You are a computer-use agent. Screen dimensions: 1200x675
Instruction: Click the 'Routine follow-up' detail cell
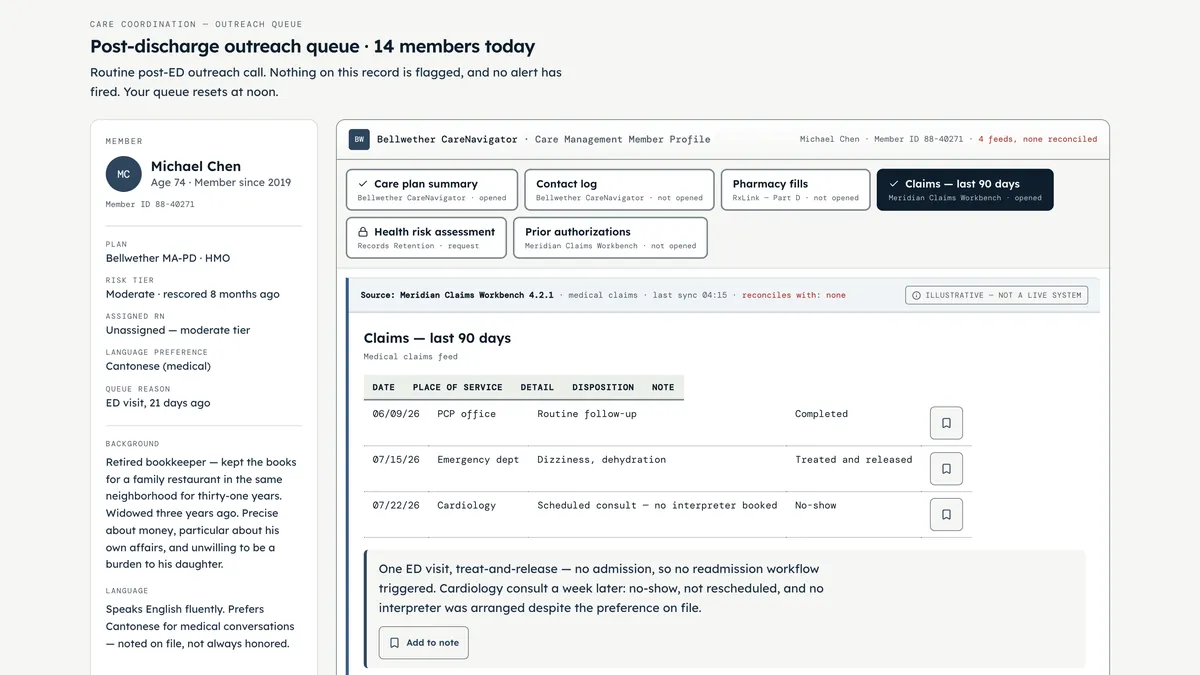pyautogui.click(x=587, y=414)
